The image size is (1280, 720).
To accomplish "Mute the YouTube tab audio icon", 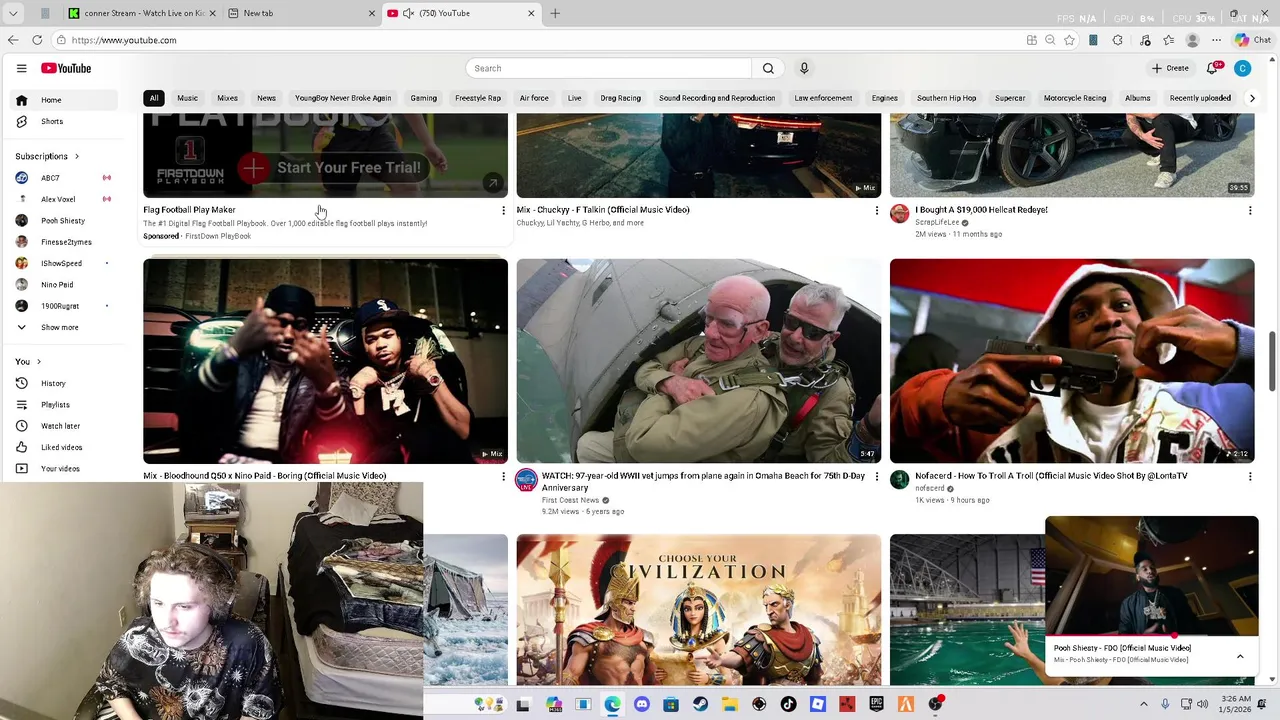I will point(408,13).
